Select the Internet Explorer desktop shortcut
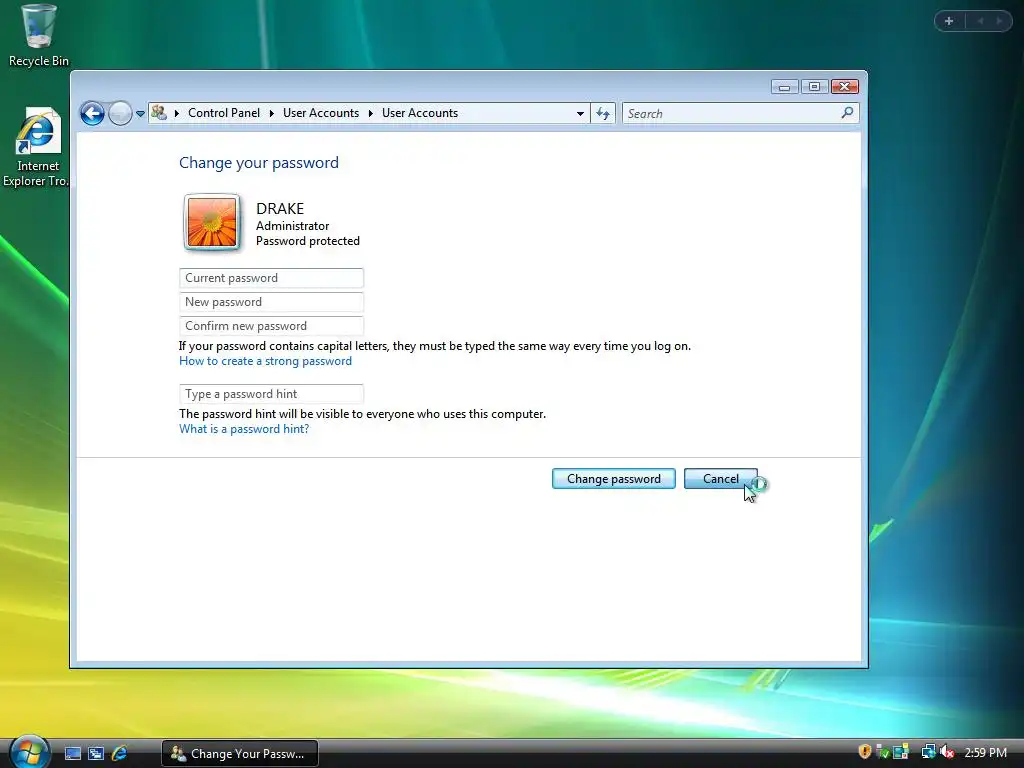The height and width of the screenshot is (768, 1024). [x=36, y=148]
